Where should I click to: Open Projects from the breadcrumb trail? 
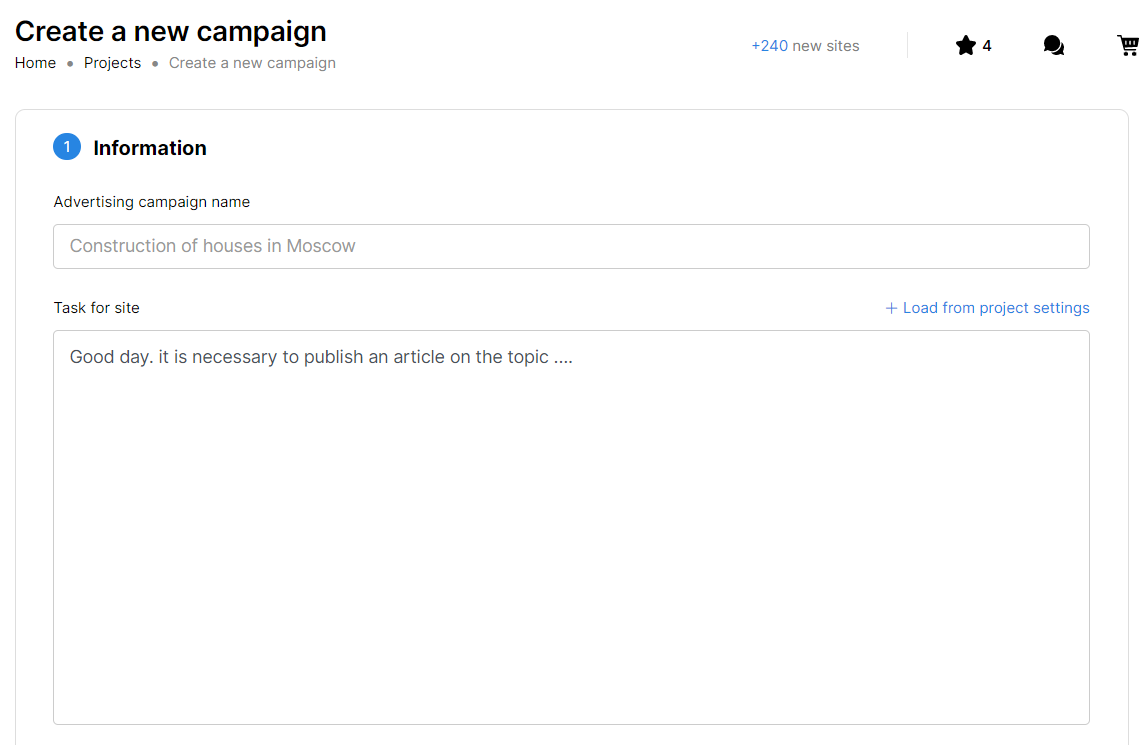click(112, 62)
